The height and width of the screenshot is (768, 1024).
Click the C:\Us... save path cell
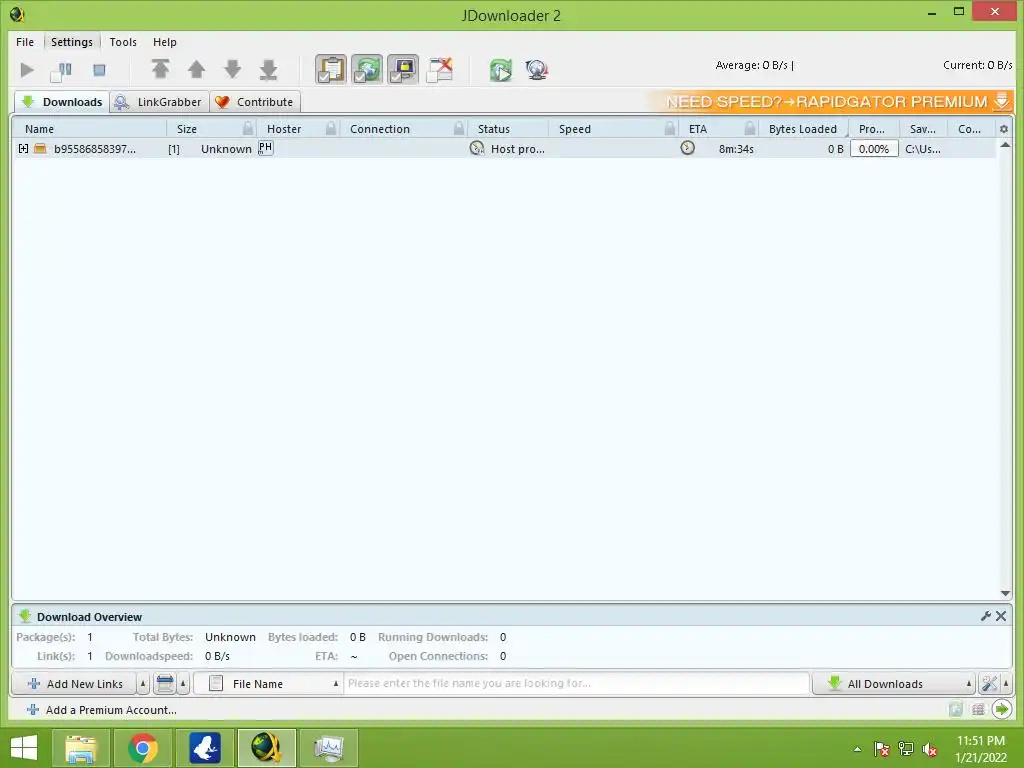[x=923, y=149]
